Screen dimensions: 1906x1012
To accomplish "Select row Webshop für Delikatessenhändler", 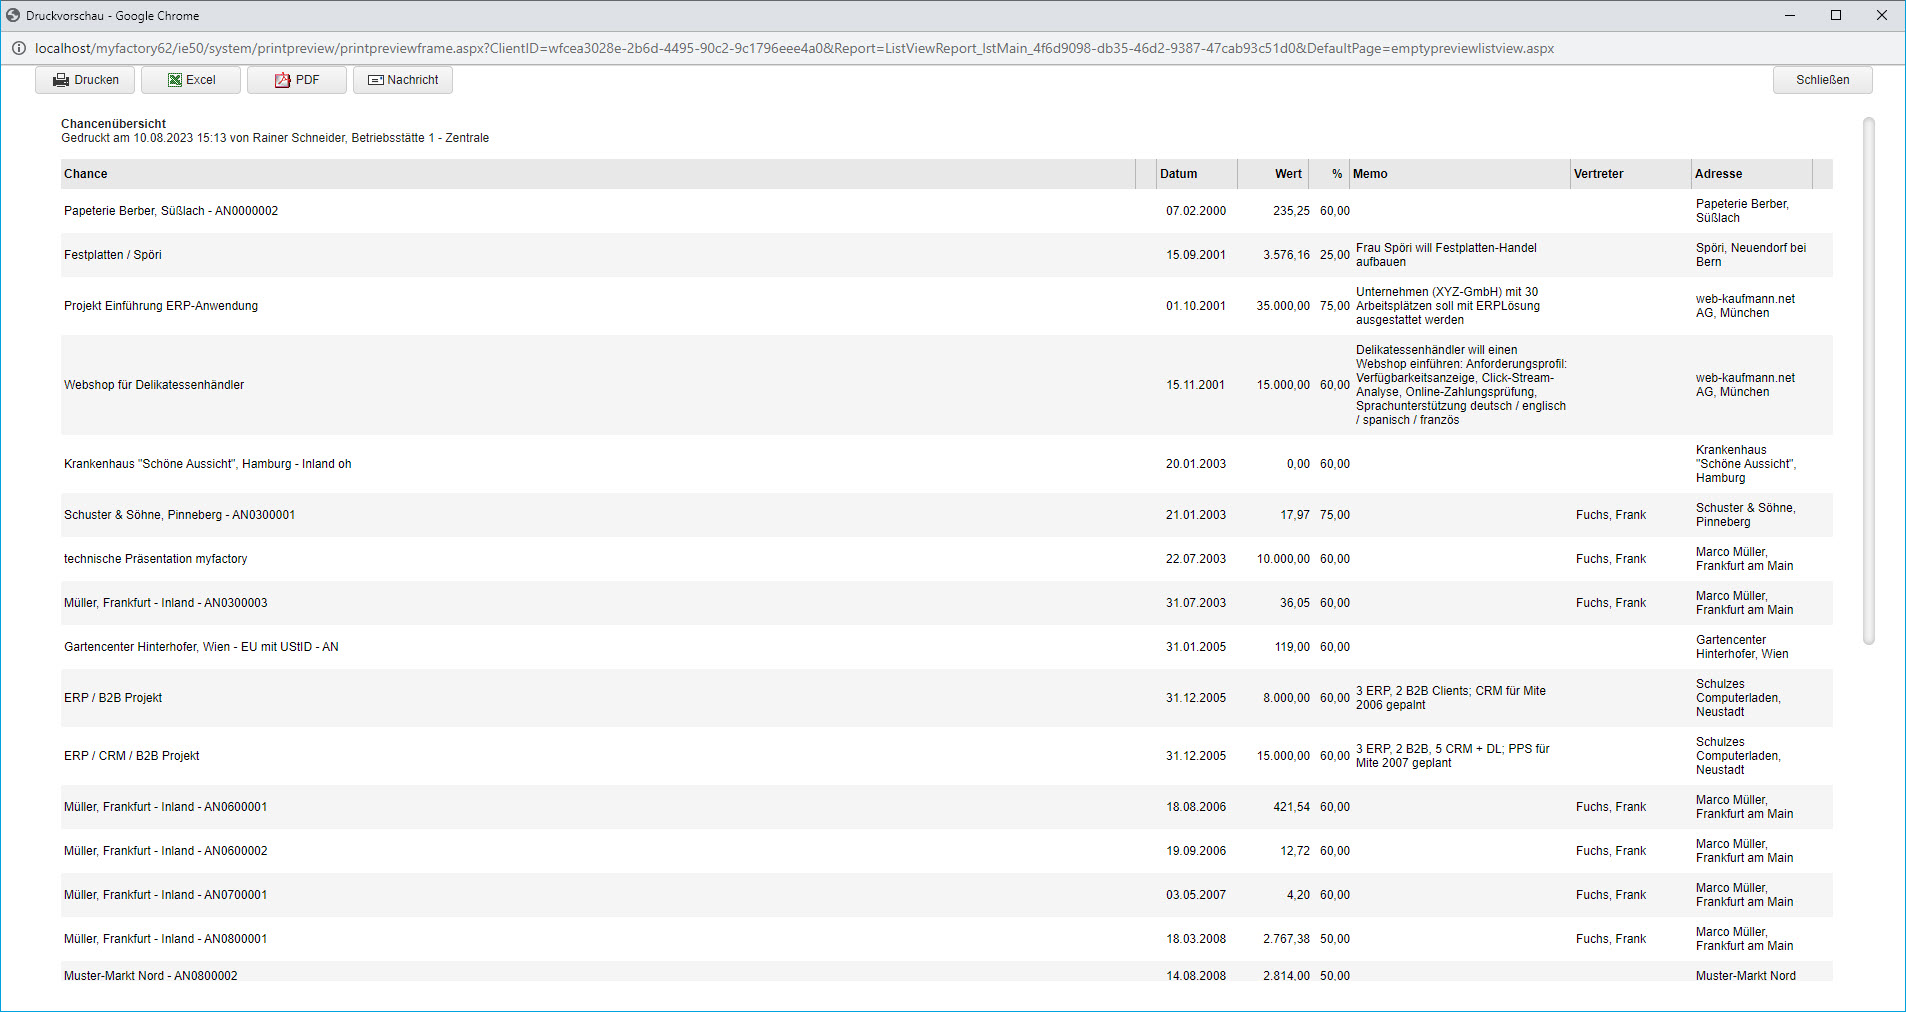I will pyautogui.click(x=946, y=385).
